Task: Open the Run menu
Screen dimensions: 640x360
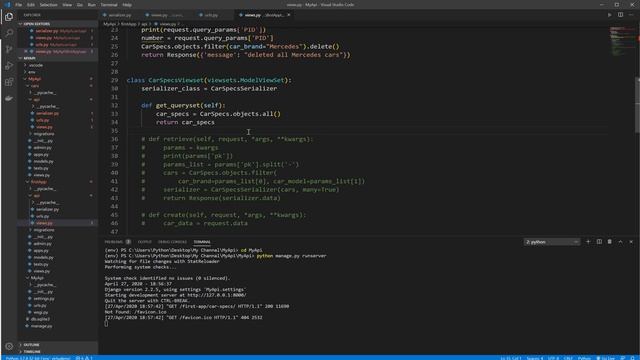Action: (91, 4)
